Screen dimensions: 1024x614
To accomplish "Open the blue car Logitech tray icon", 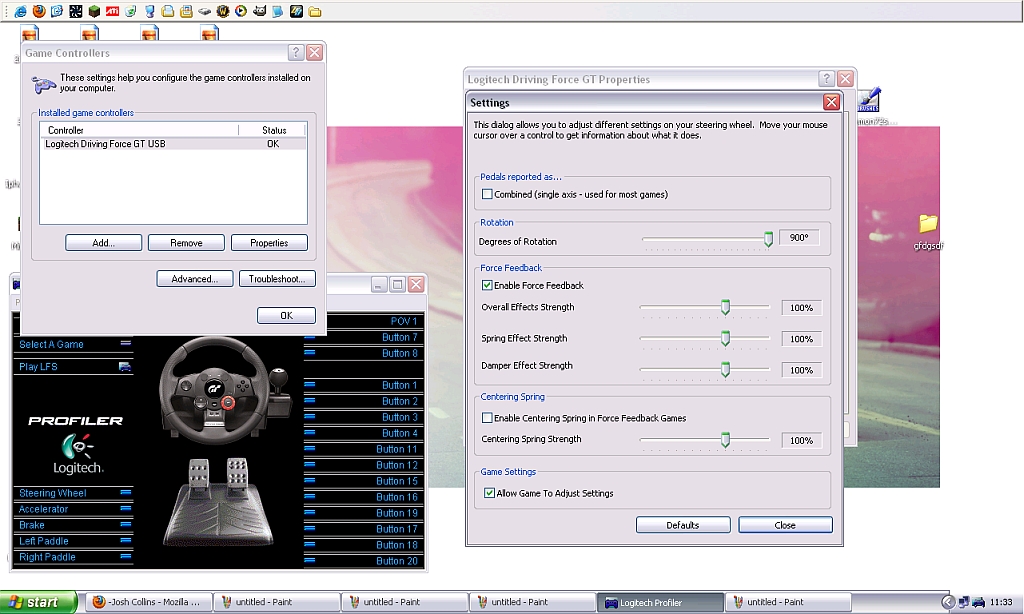I will point(978,602).
